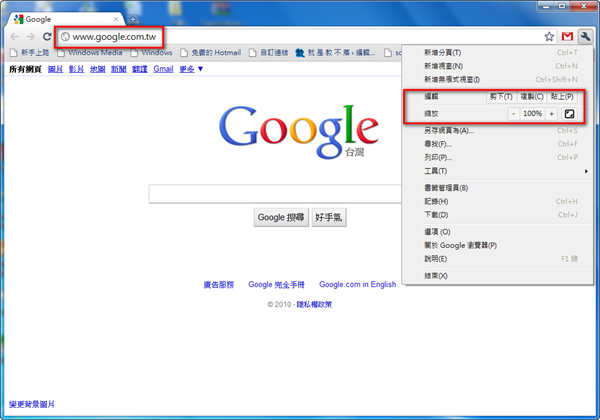Image resolution: width=600 pixels, height=420 pixels.
Task: Click the 翻譯 translate link
Action: click(x=140, y=69)
